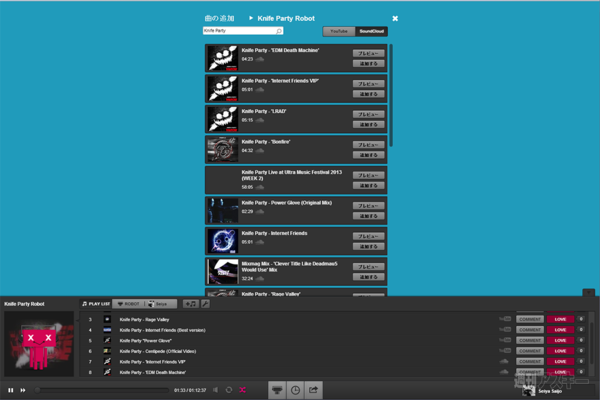This screenshot has height=400, width=600.
Task: Toggle the pink shuffle icon
Action: click(243, 390)
